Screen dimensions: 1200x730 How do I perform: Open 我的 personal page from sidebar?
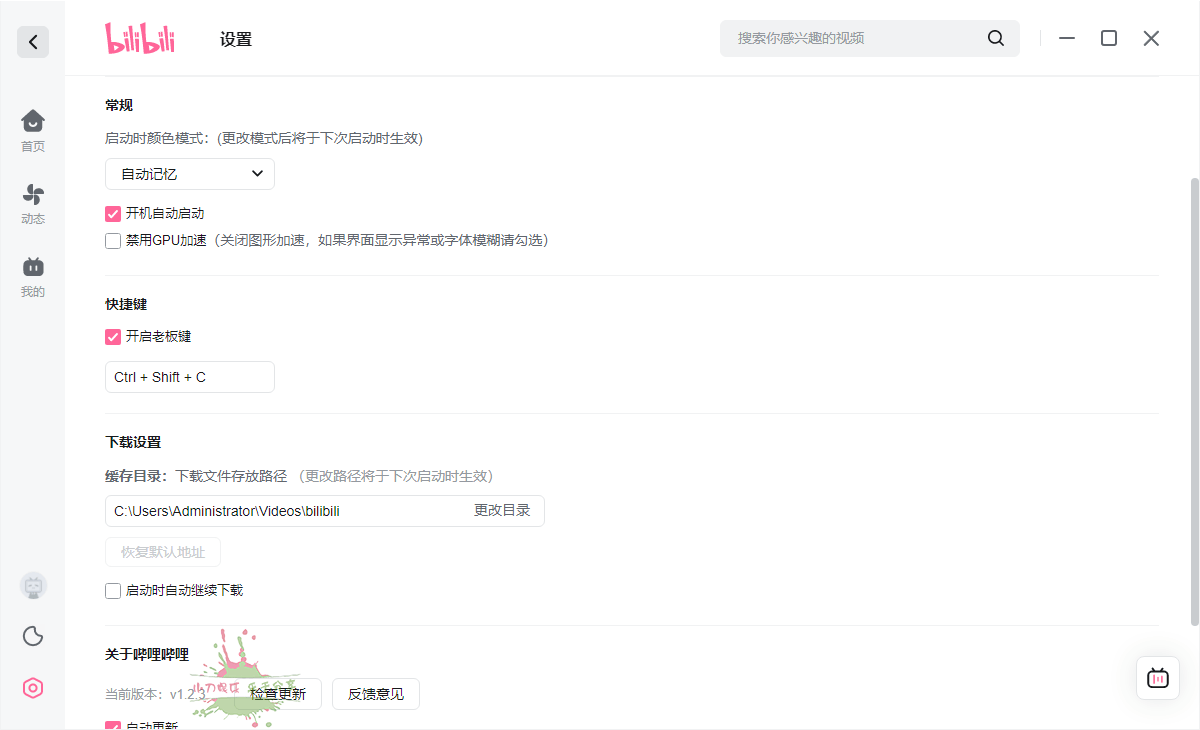click(32, 275)
